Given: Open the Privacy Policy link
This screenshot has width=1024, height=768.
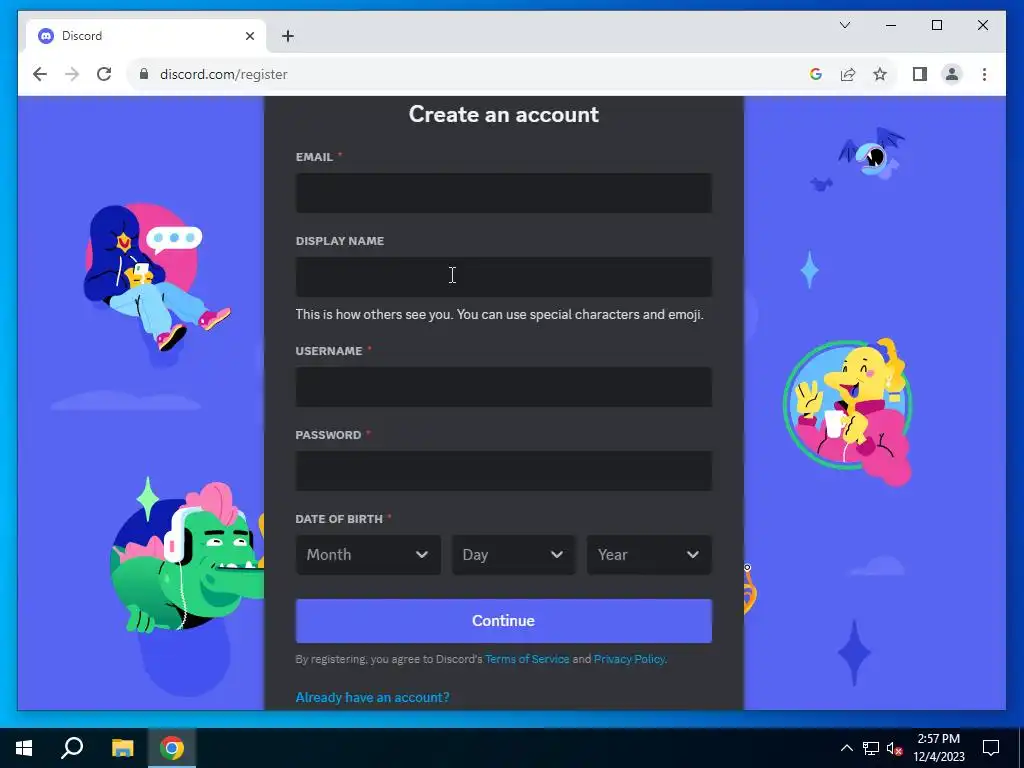Looking at the screenshot, I should [629, 659].
